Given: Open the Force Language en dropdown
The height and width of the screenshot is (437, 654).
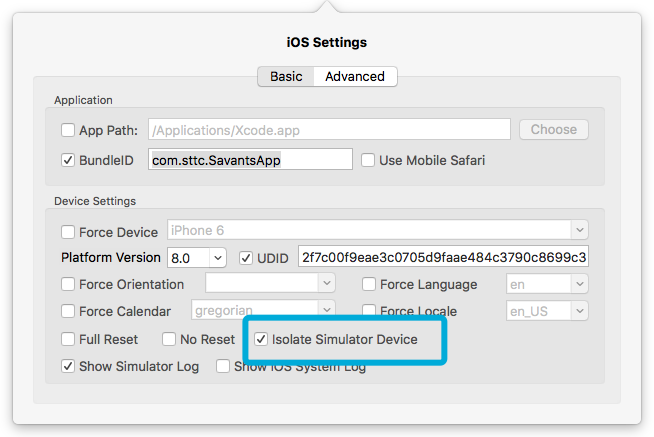Looking at the screenshot, I should point(547,284).
